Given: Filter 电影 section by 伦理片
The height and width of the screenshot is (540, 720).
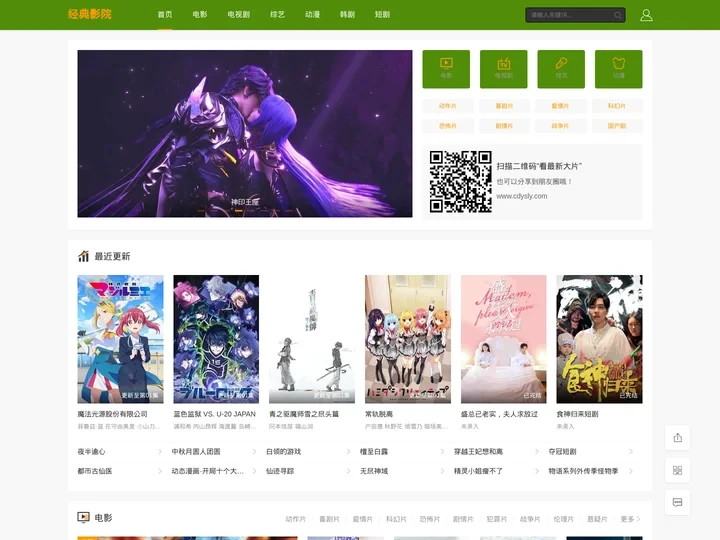Looking at the screenshot, I should tap(563, 519).
